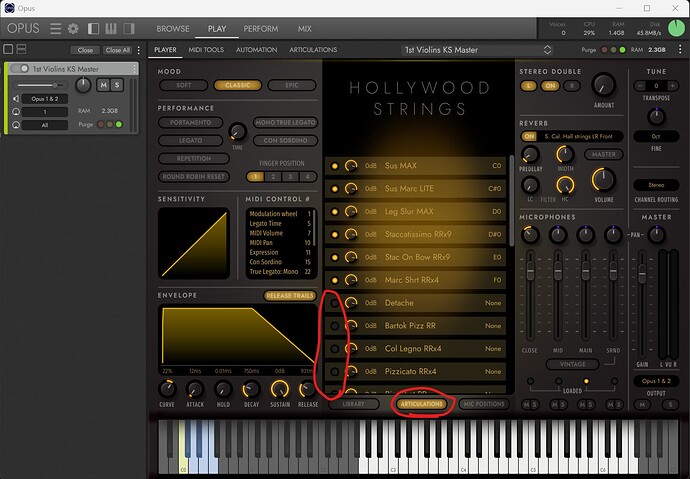Adjust the master GAIN fader
This screenshot has height=479, width=690.
click(642, 274)
